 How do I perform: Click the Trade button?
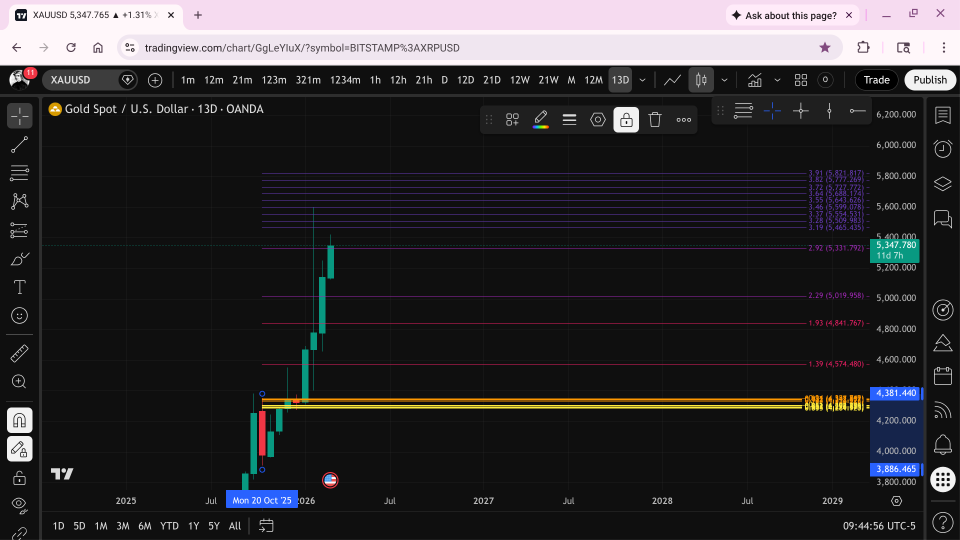[x=876, y=80]
